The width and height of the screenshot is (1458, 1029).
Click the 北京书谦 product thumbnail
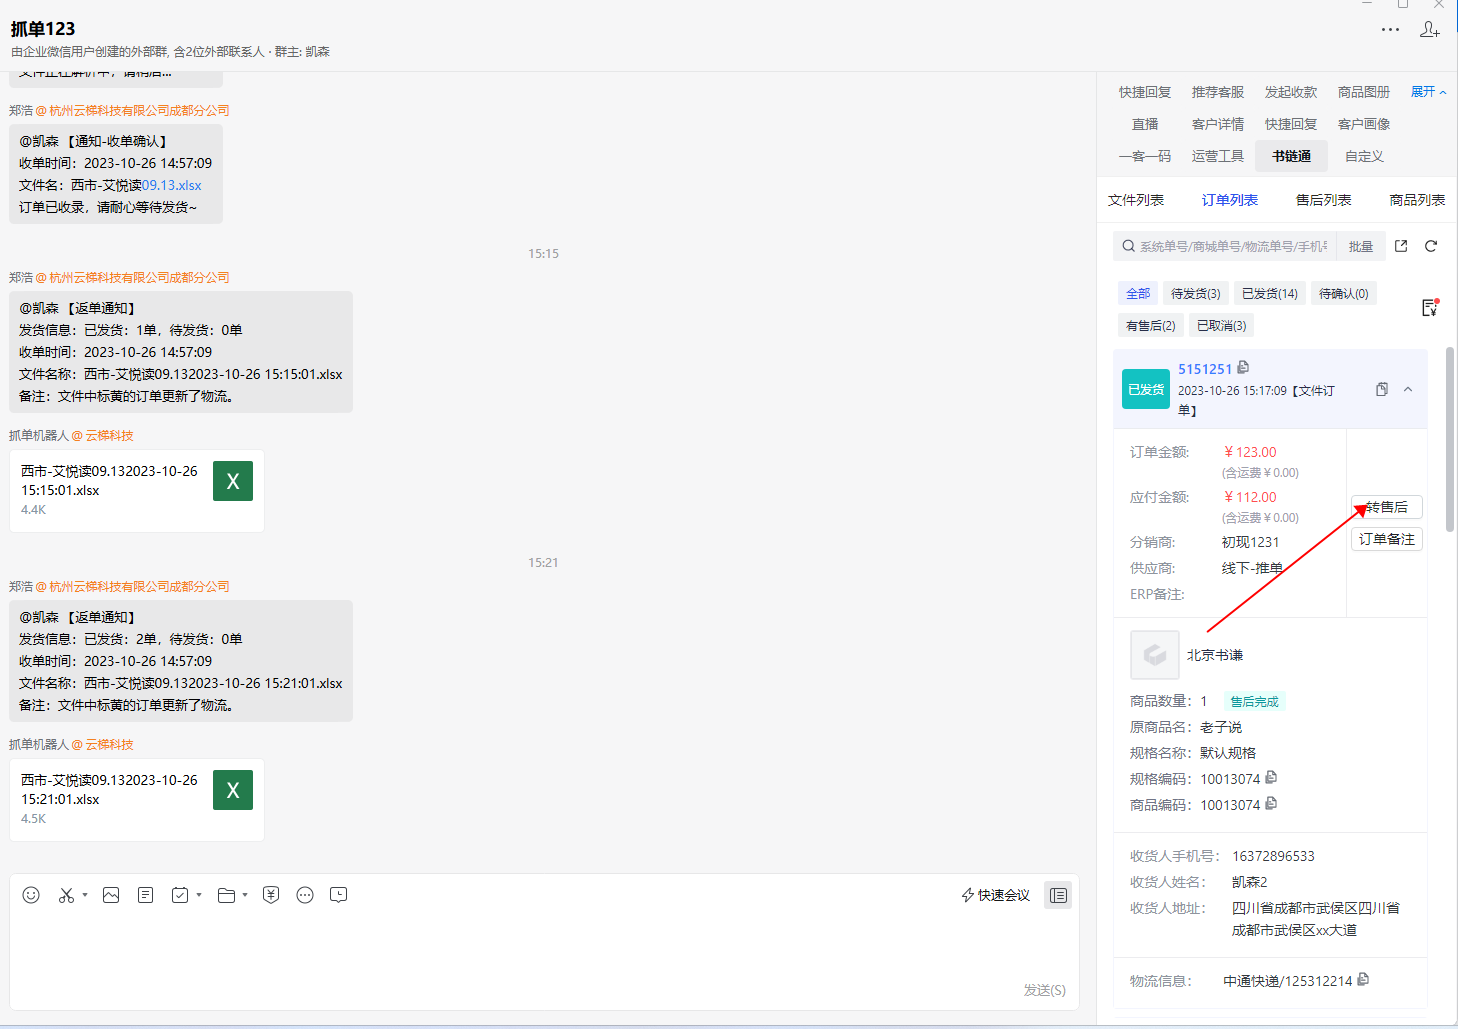pyautogui.click(x=1155, y=655)
